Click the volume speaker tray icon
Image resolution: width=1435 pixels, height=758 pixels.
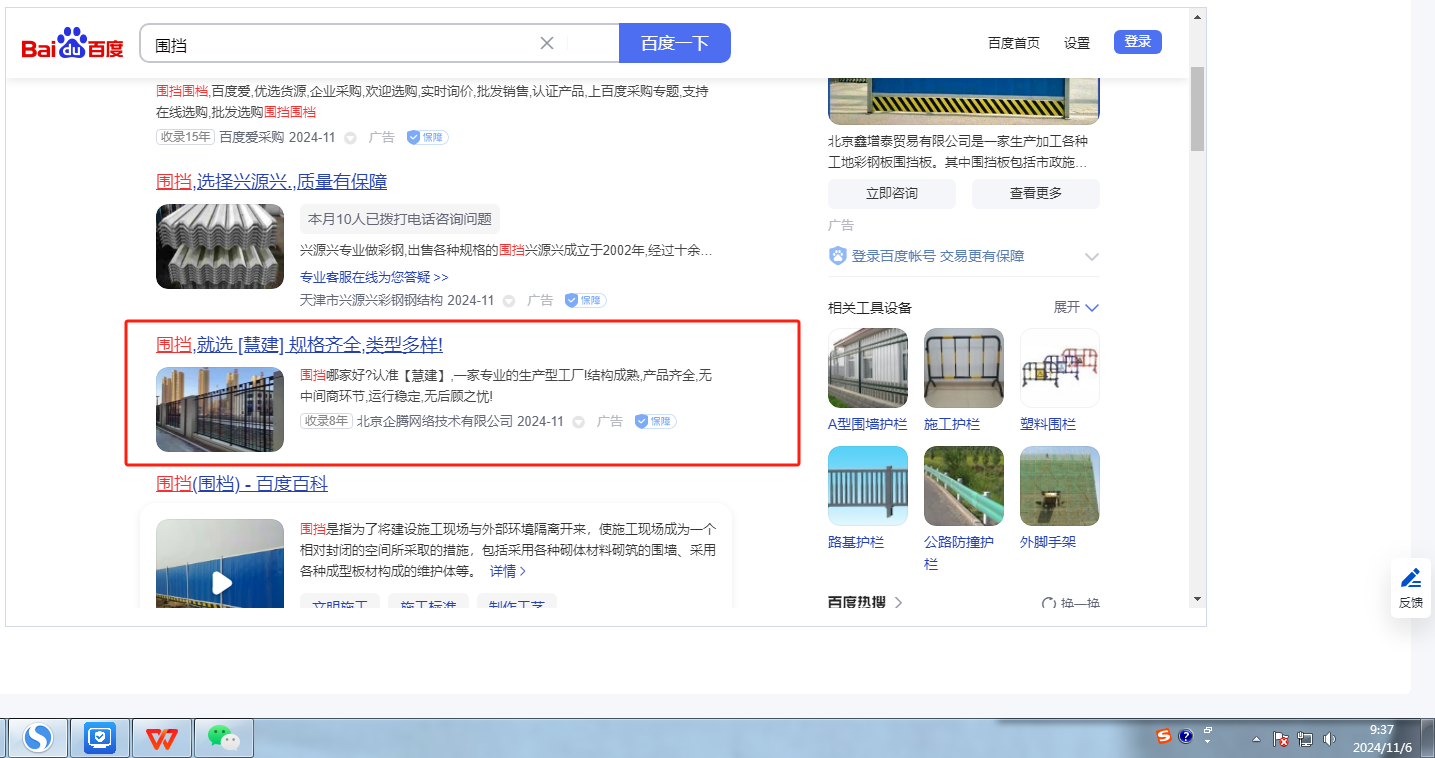1329,739
